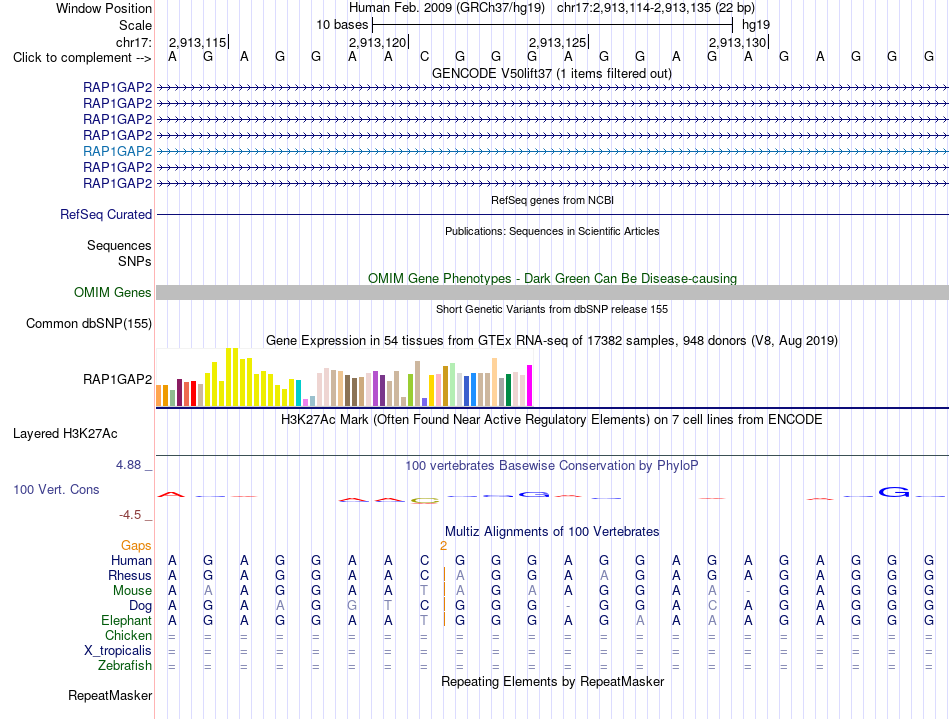This screenshot has width=950, height=719.
Task: Click the light blue RAP1GAP2 transcript label
Action: click(118, 151)
